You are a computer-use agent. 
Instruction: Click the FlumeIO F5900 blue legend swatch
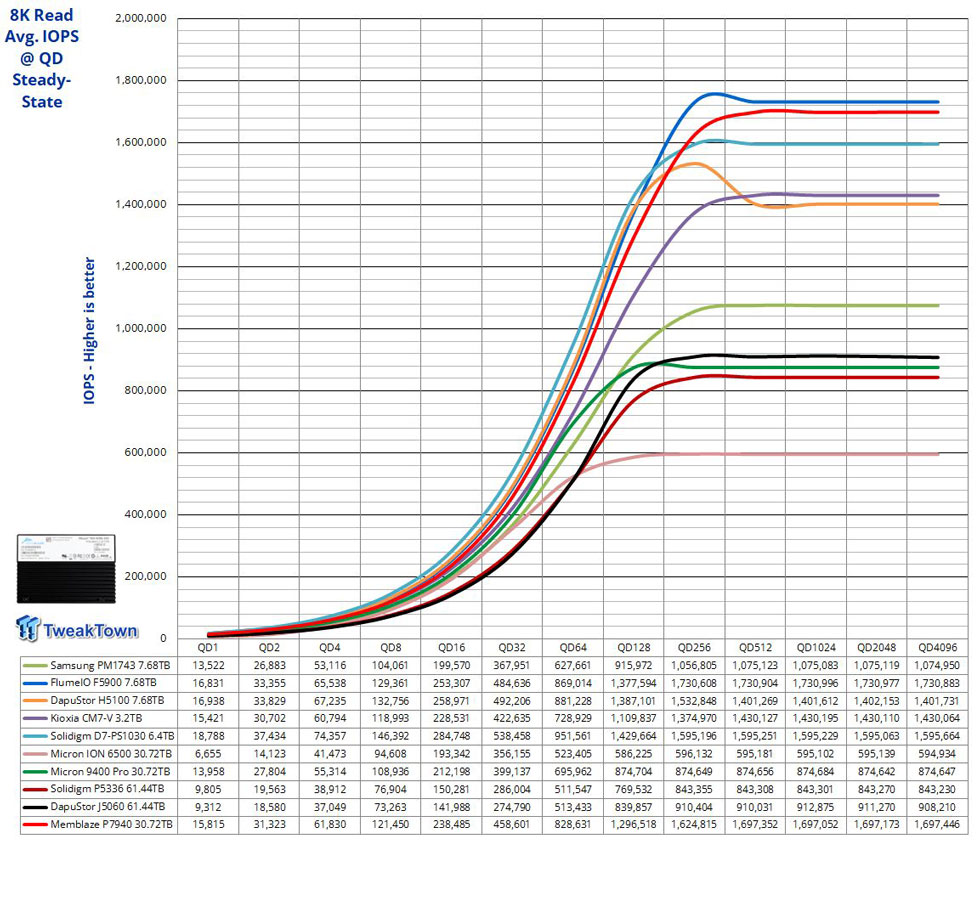[35, 684]
